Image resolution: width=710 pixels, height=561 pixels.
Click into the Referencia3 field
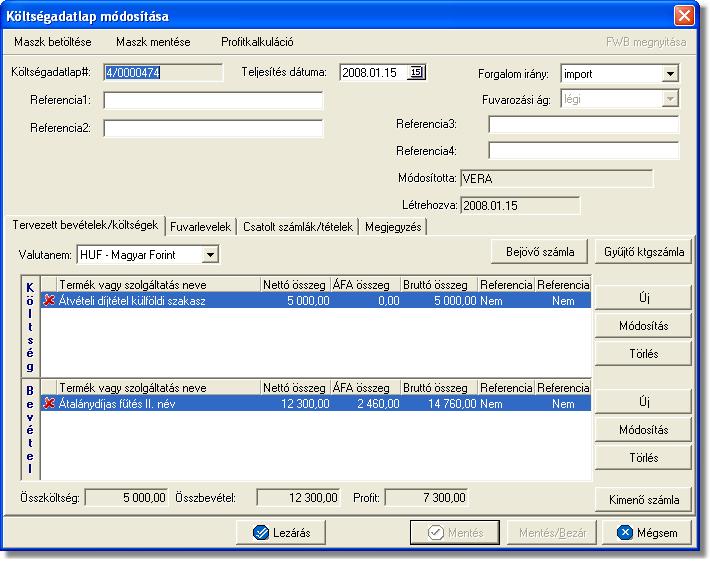point(584,124)
